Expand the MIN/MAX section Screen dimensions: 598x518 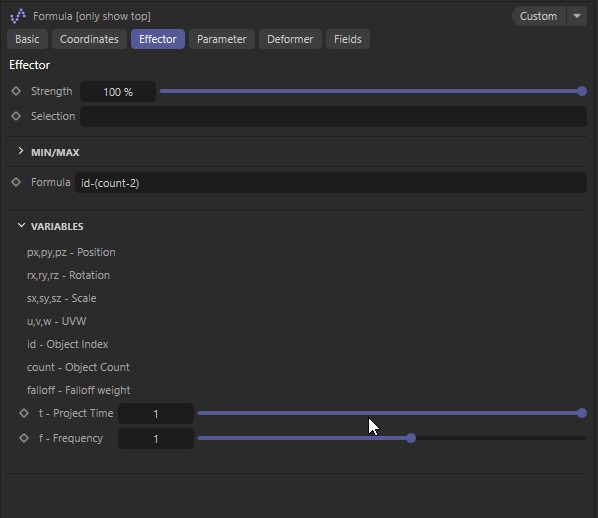(21, 151)
